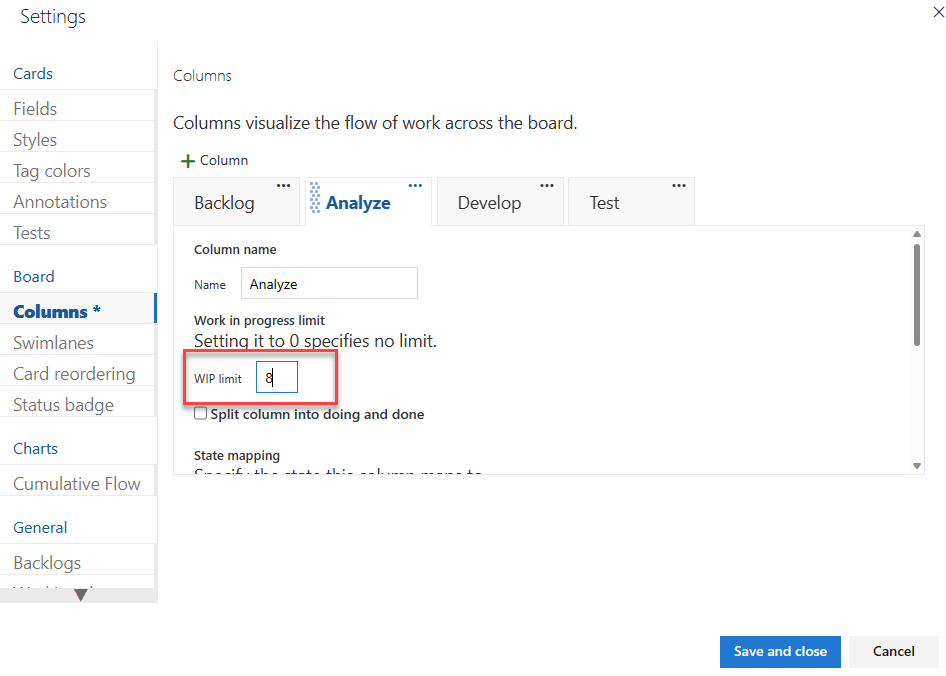946x676 pixels.
Task: Click the green plus Column icon
Action: click(x=188, y=161)
